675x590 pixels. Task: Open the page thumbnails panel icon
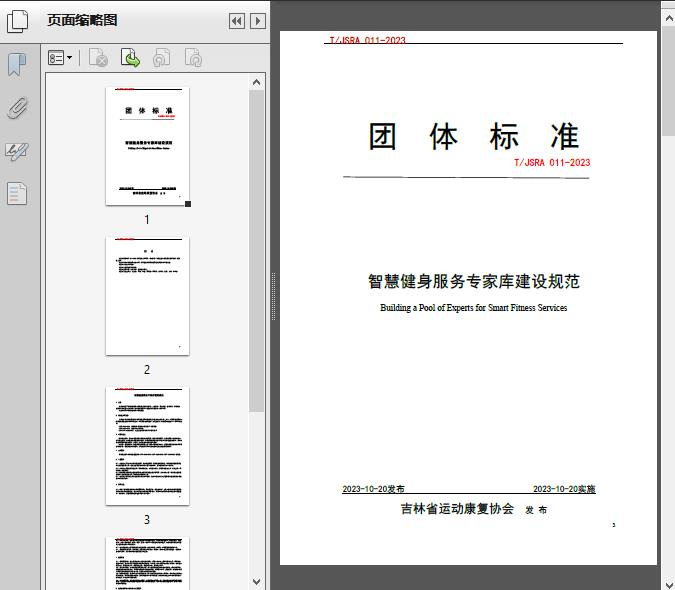tap(18, 21)
